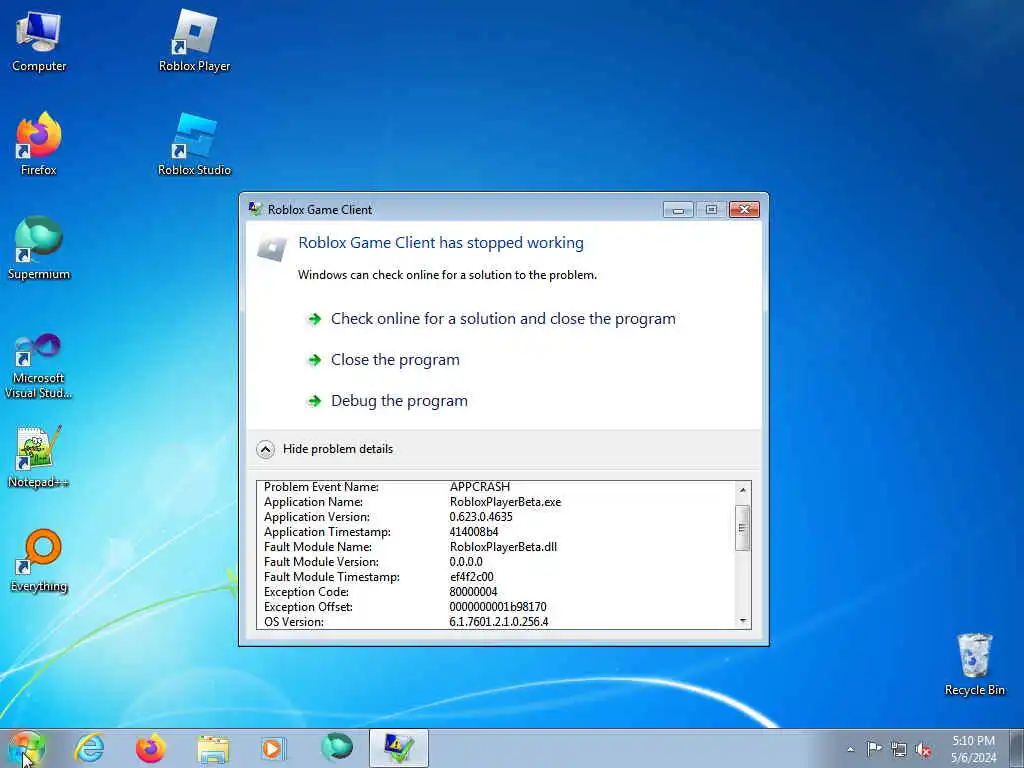
Task: Select the Firefox desktop shortcut
Action: click(x=39, y=144)
